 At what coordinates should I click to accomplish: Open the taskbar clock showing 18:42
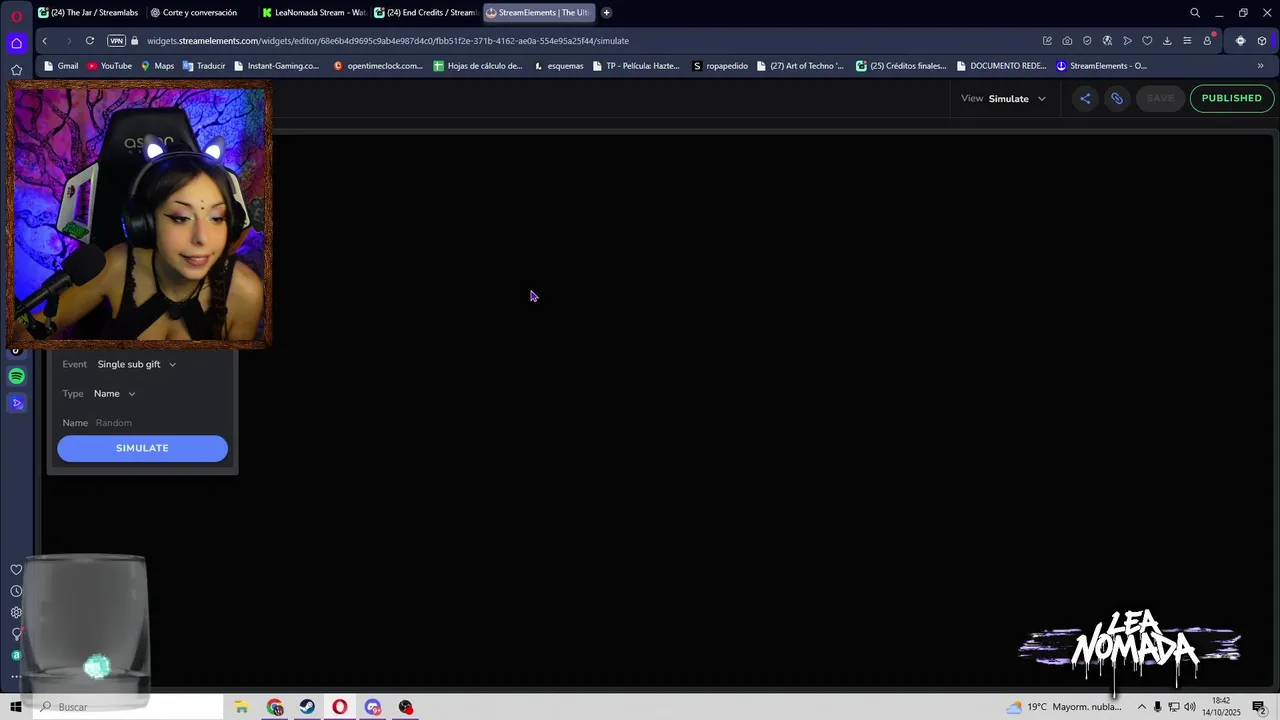(x=1221, y=707)
